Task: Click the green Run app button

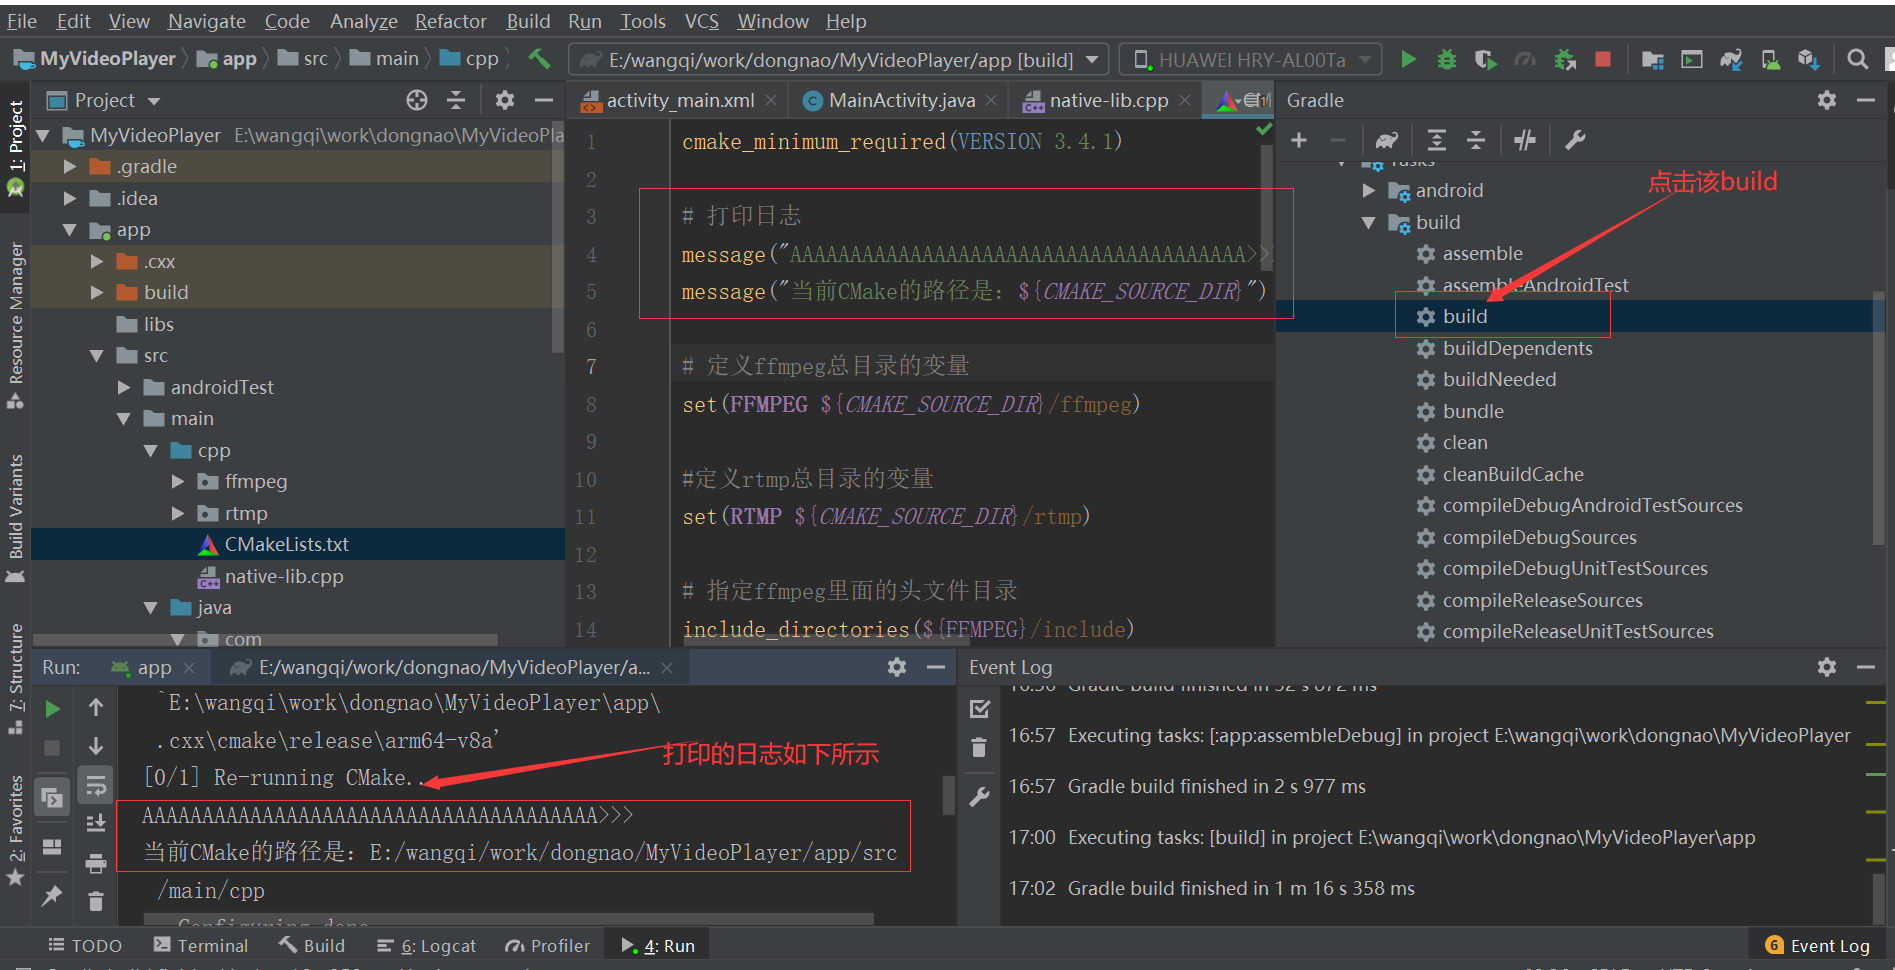Action: point(1408,60)
